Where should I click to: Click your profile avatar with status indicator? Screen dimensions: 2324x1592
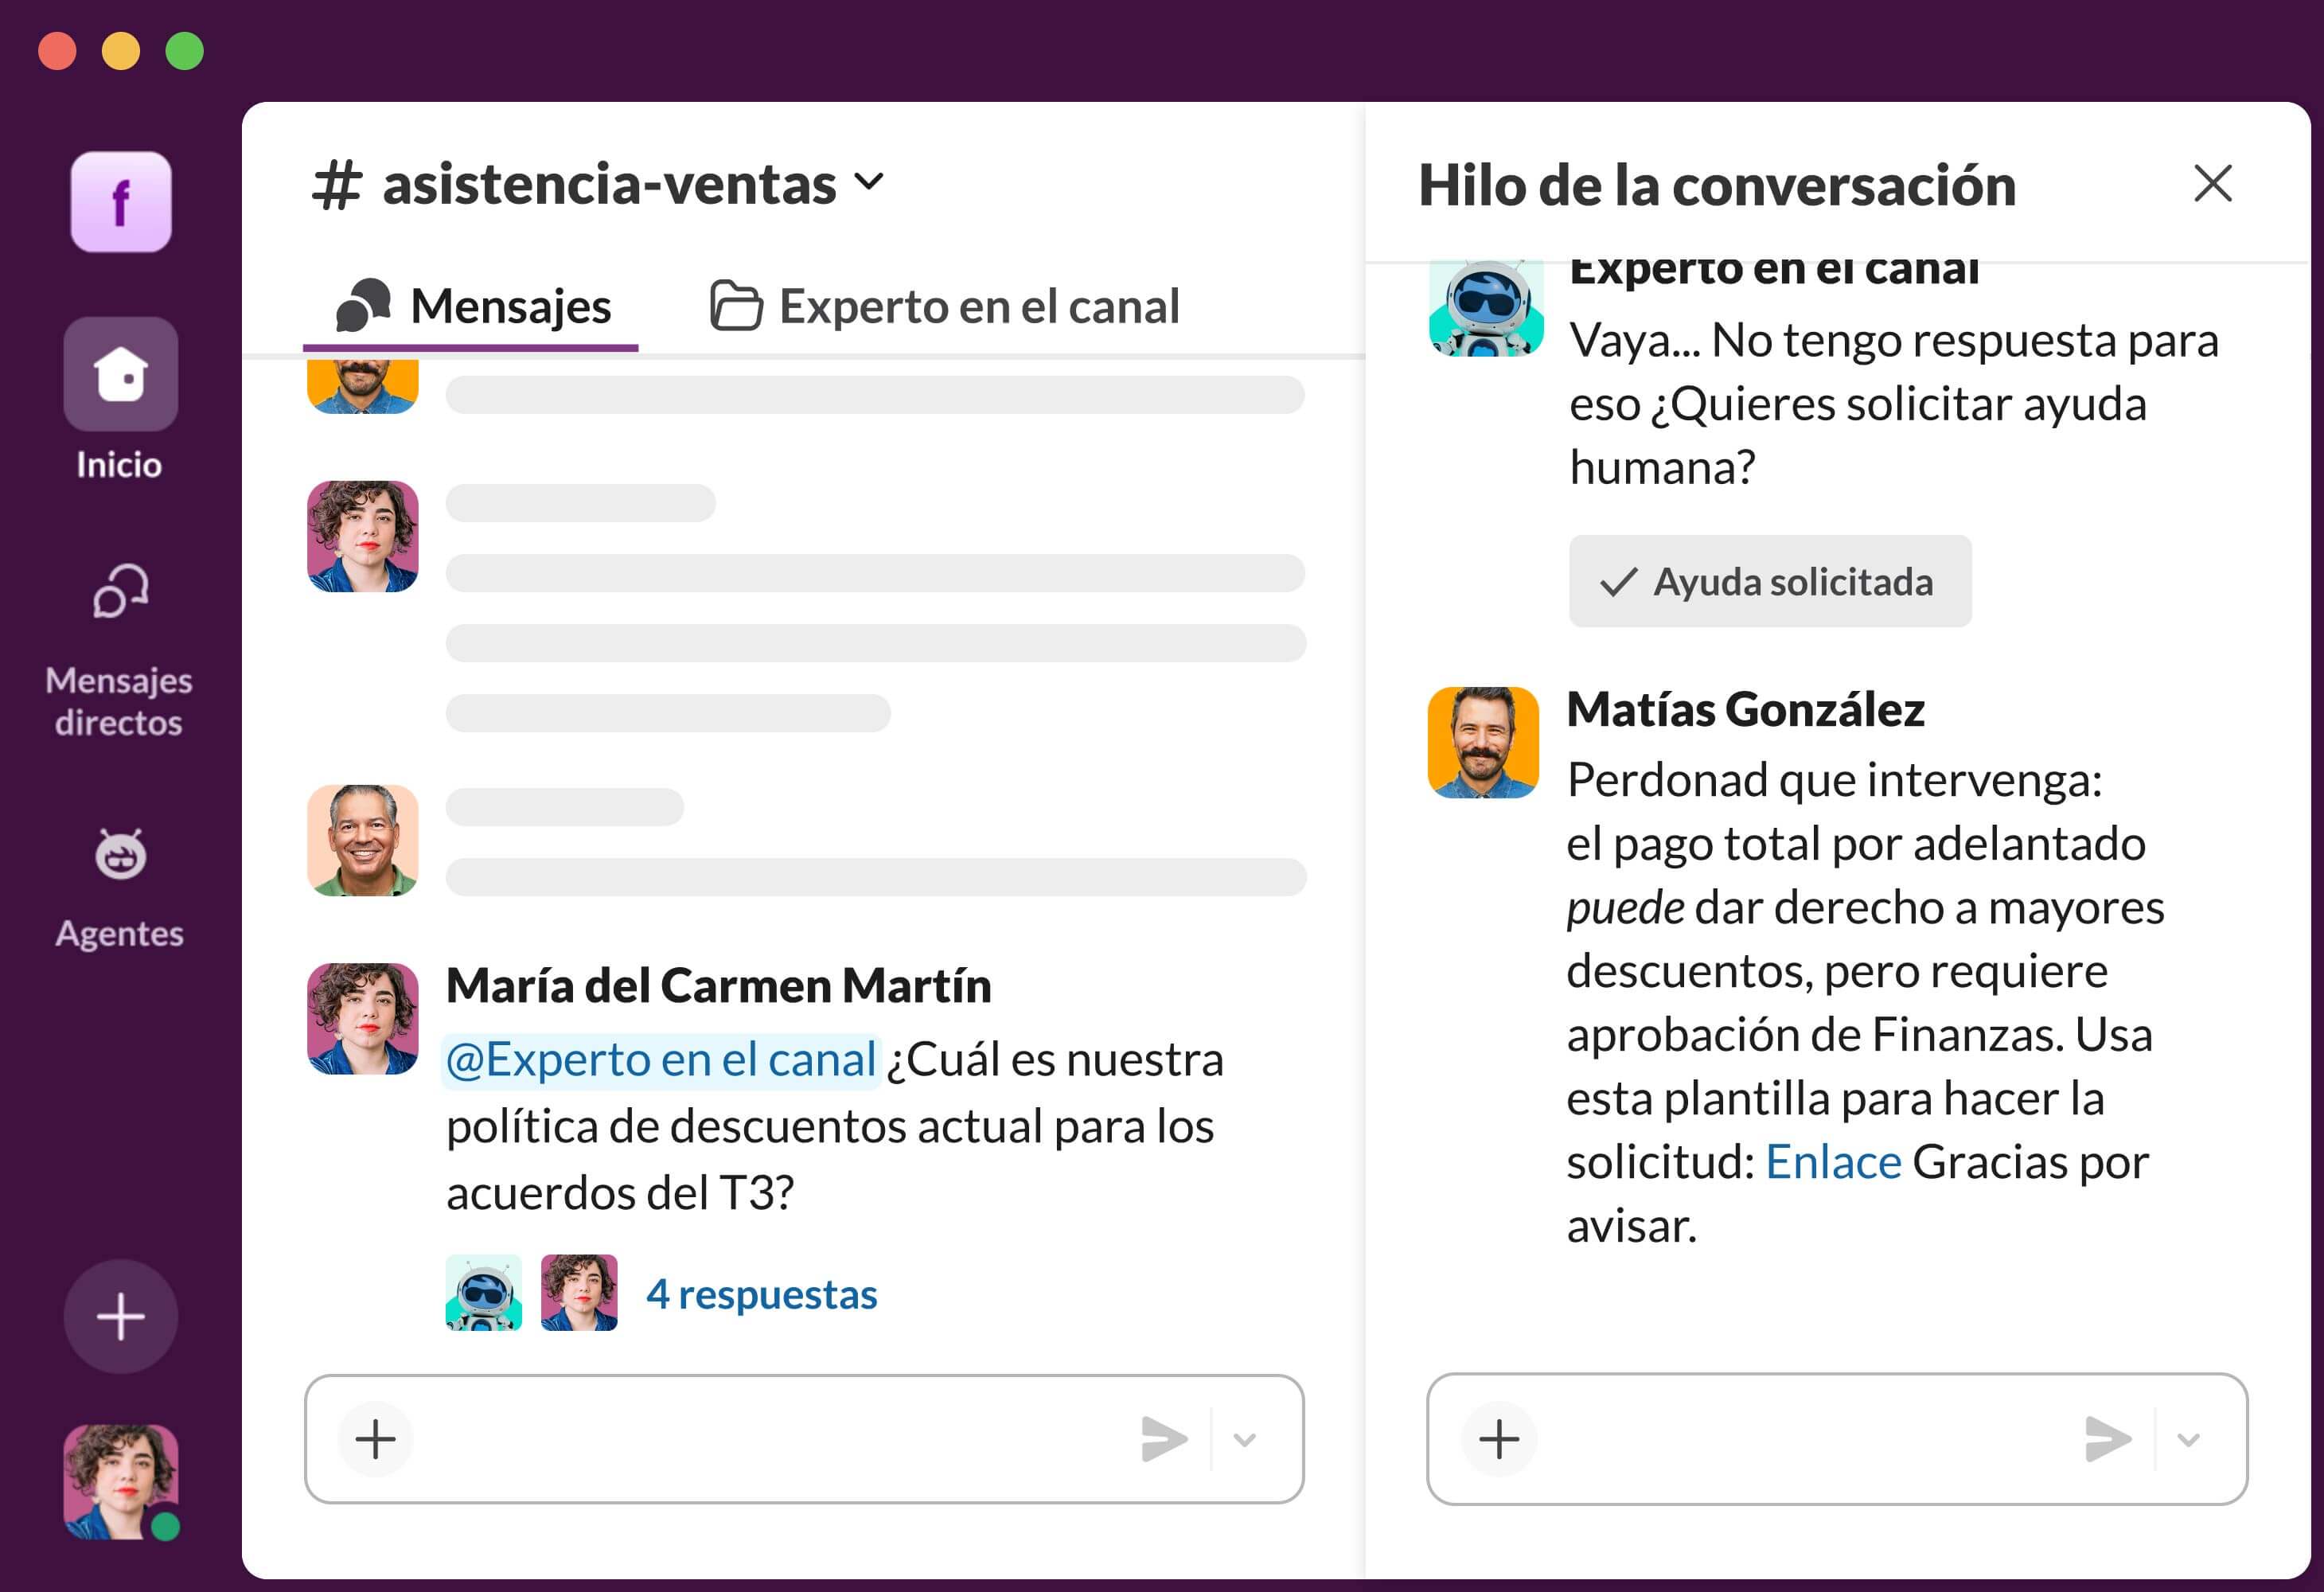coord(121,1481)
